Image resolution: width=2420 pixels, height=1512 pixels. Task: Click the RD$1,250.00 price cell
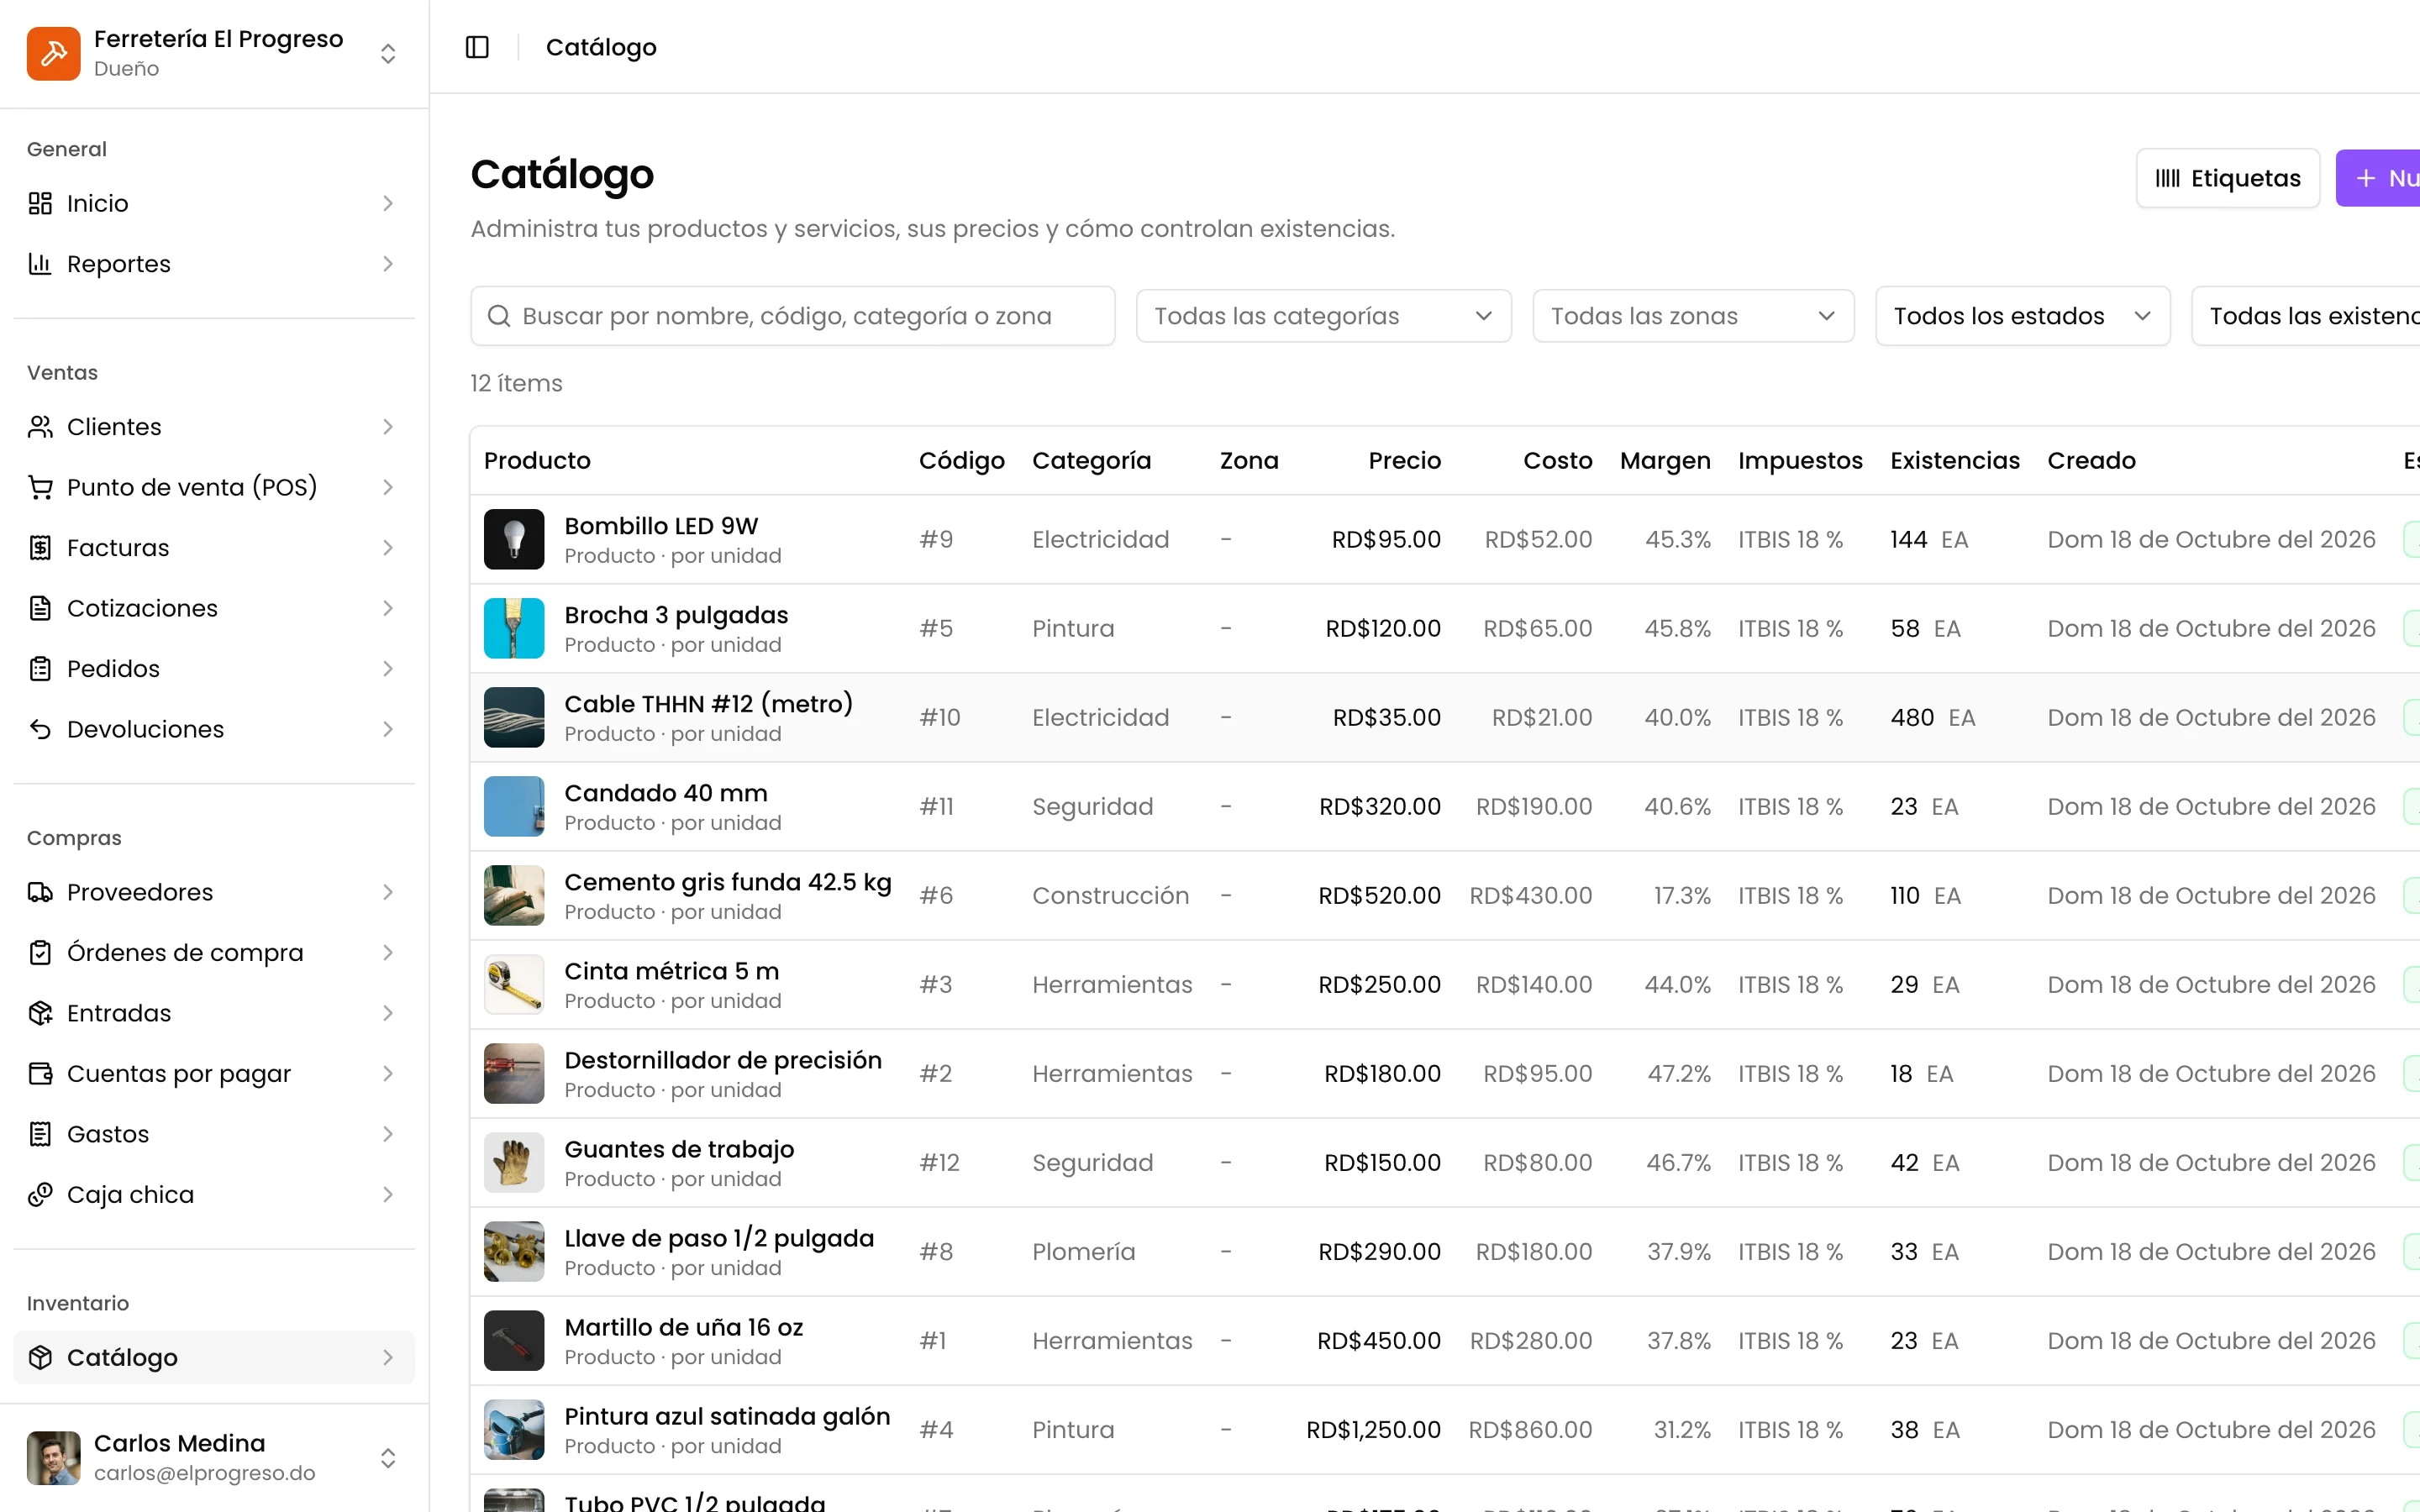tap(1373, 1430)
